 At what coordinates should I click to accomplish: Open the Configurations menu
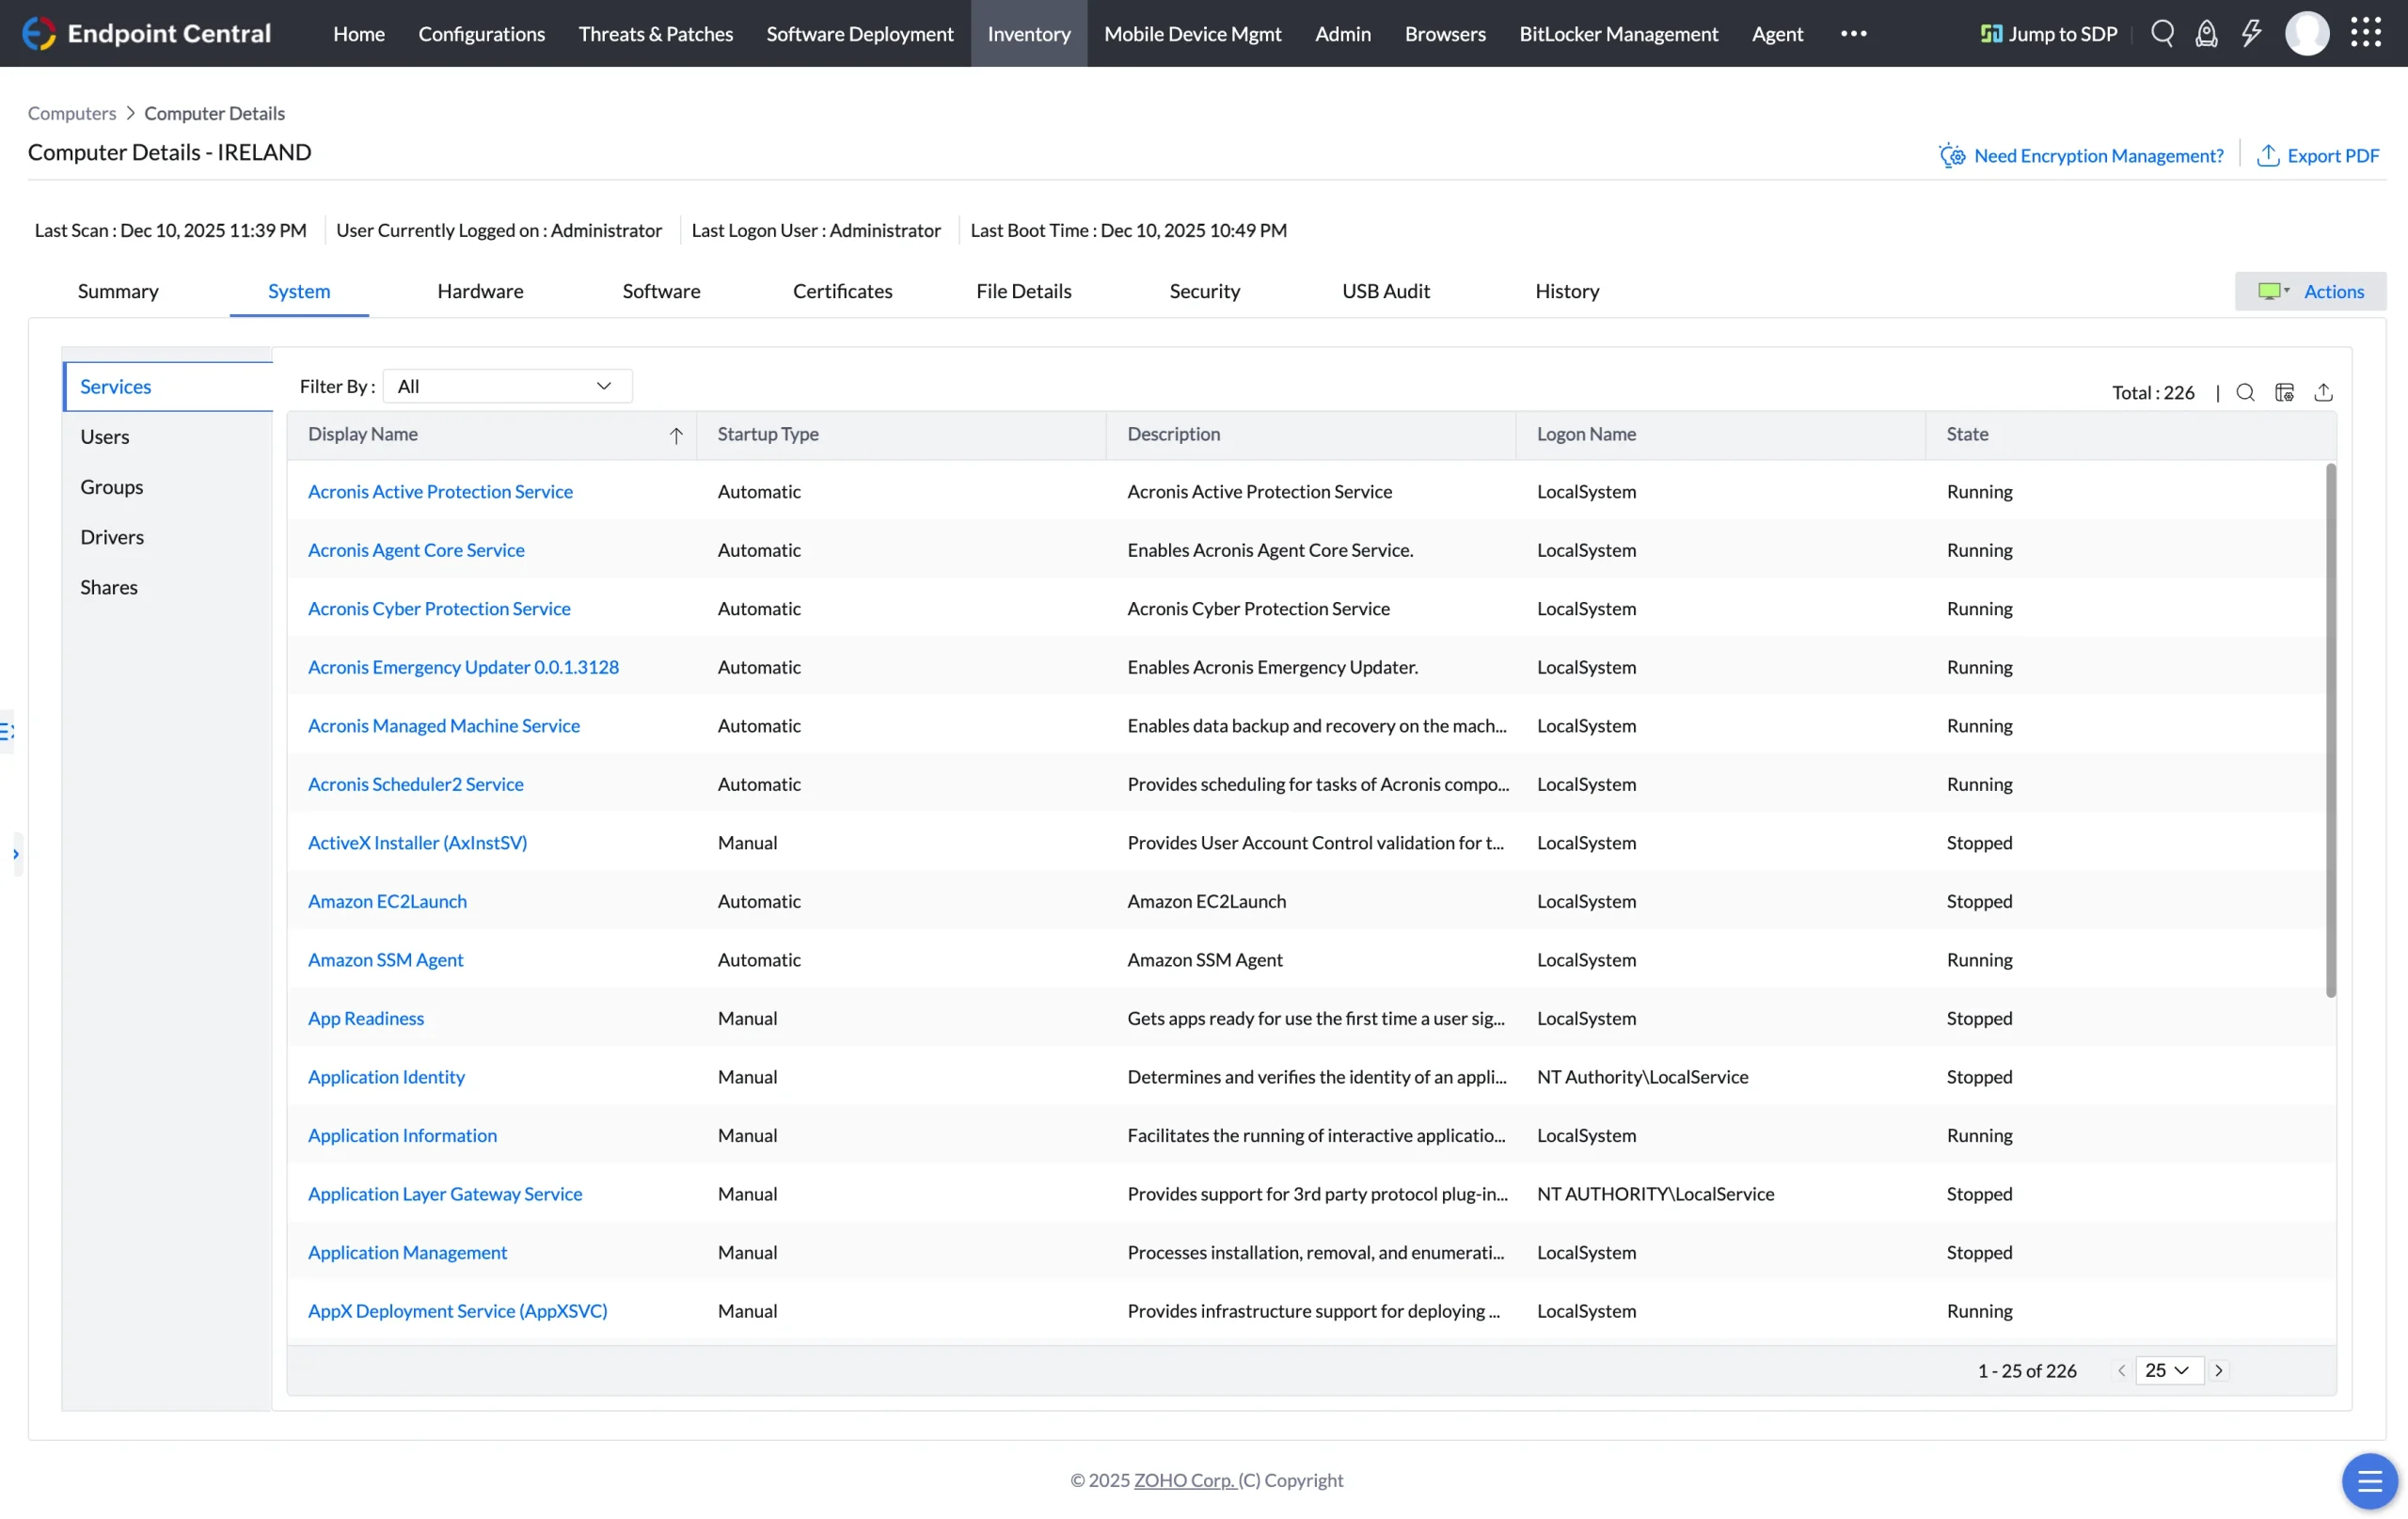(x=481, y=33)
